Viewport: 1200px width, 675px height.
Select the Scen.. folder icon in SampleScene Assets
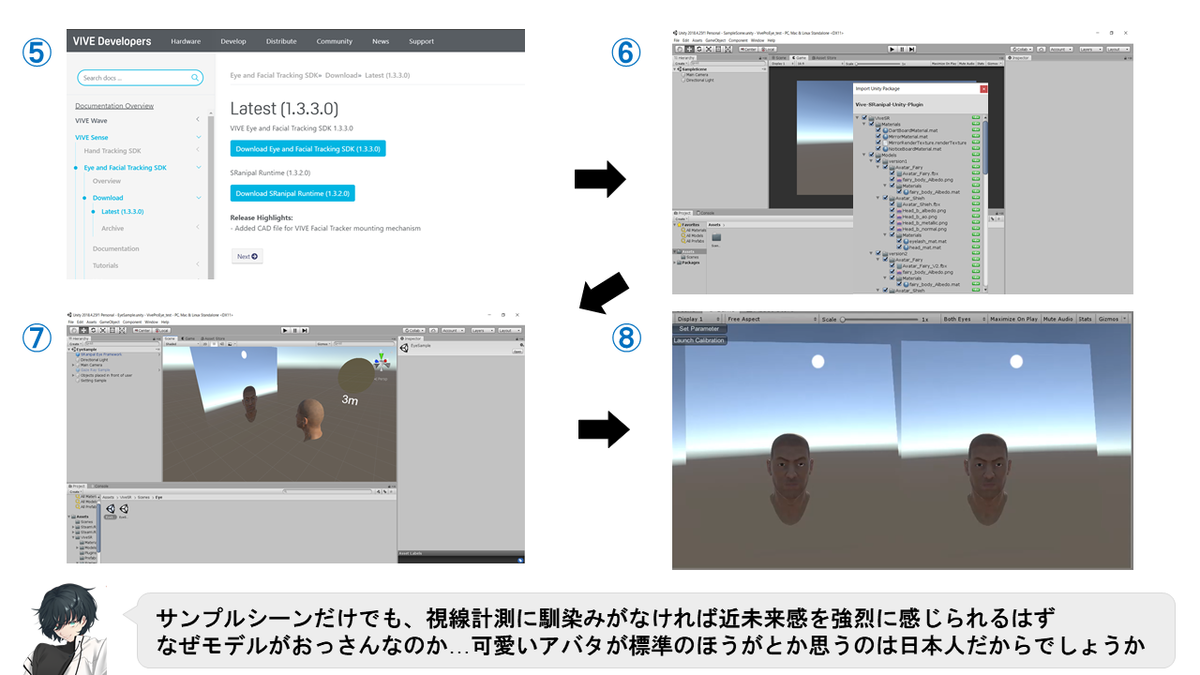(x=716, y=237)
